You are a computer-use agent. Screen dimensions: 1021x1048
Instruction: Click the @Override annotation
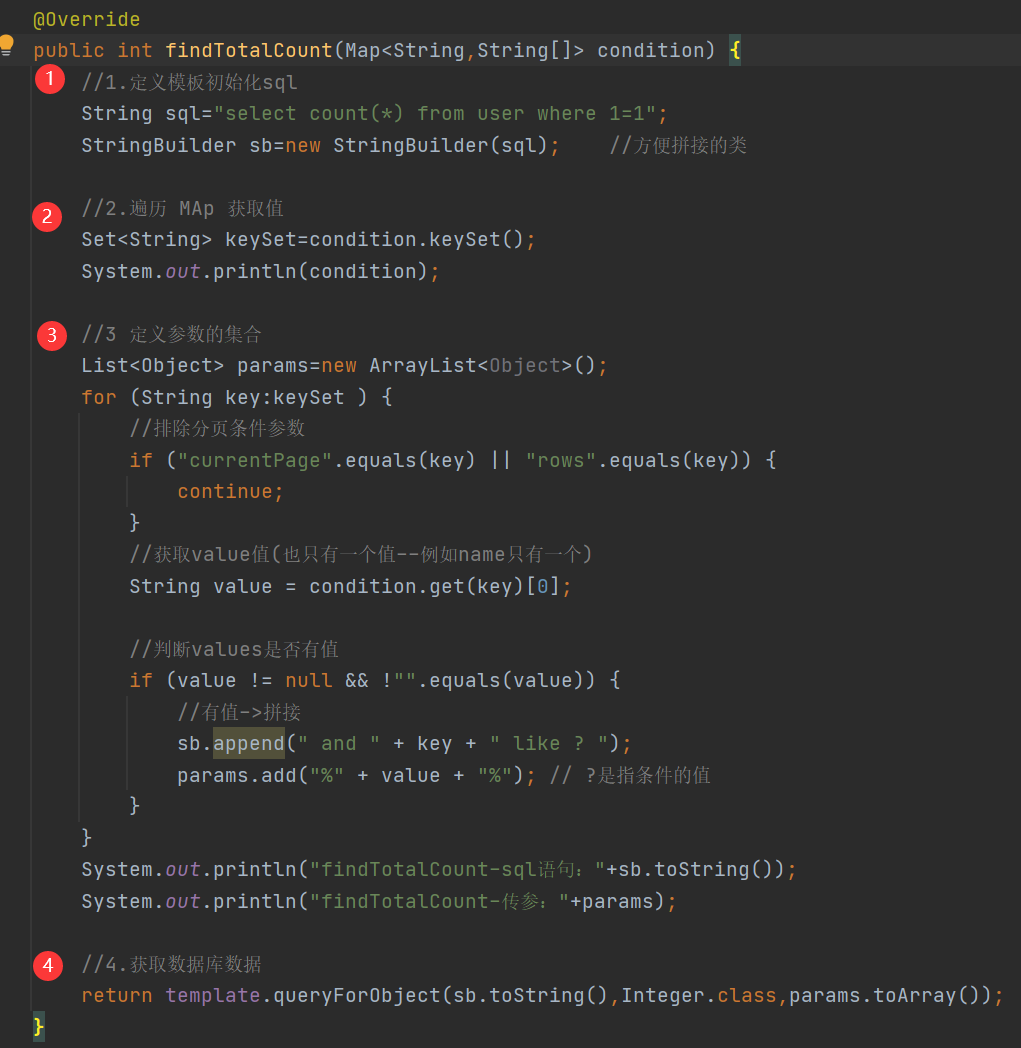tap(88, 18)
